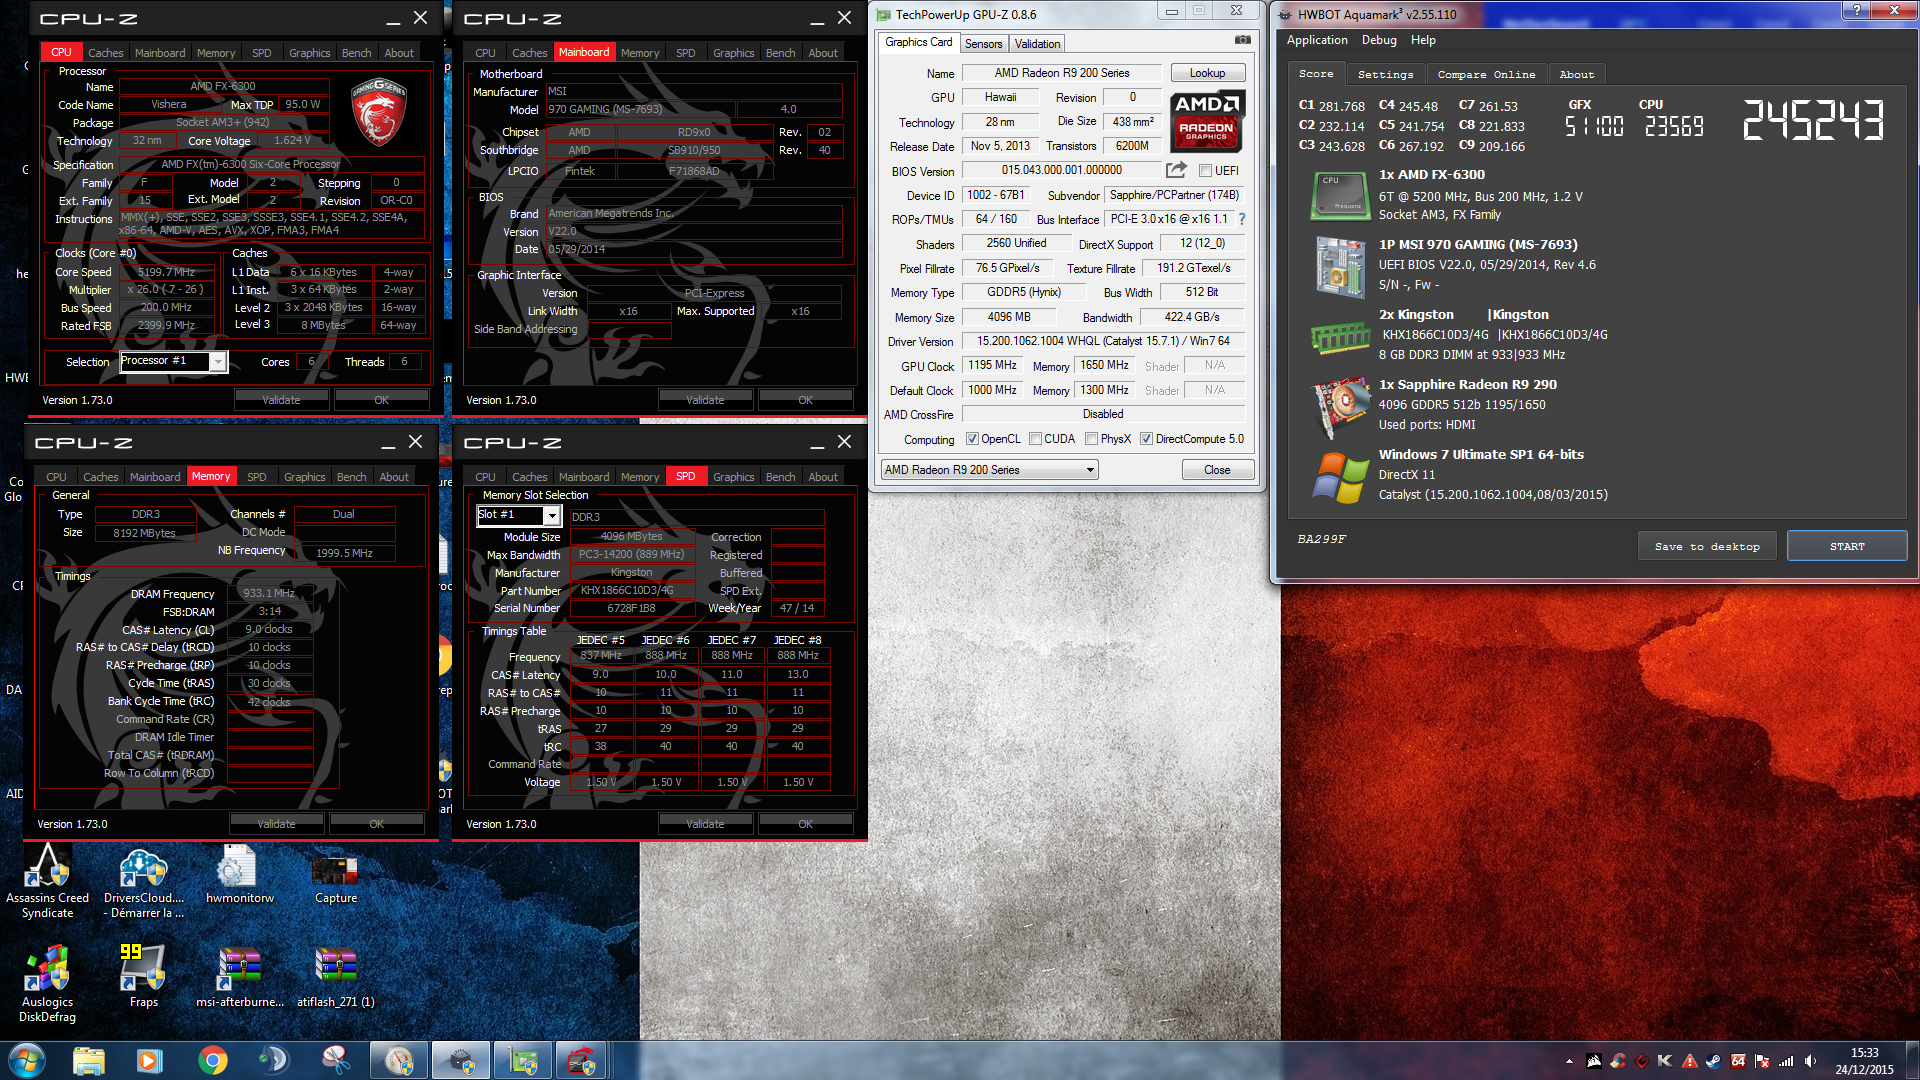The image size is (1920, 1080).
Task: Open the msi-afterburner archive on desktop
Action: pyautogui.click(x=239, y=977)
